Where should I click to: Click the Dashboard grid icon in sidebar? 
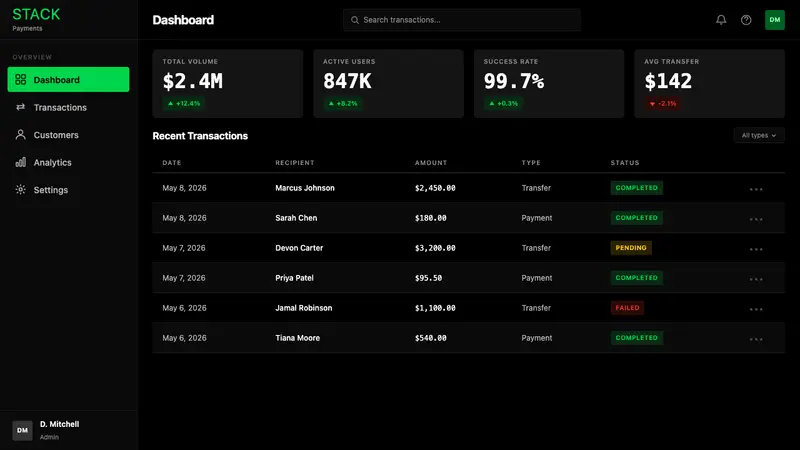20,80
